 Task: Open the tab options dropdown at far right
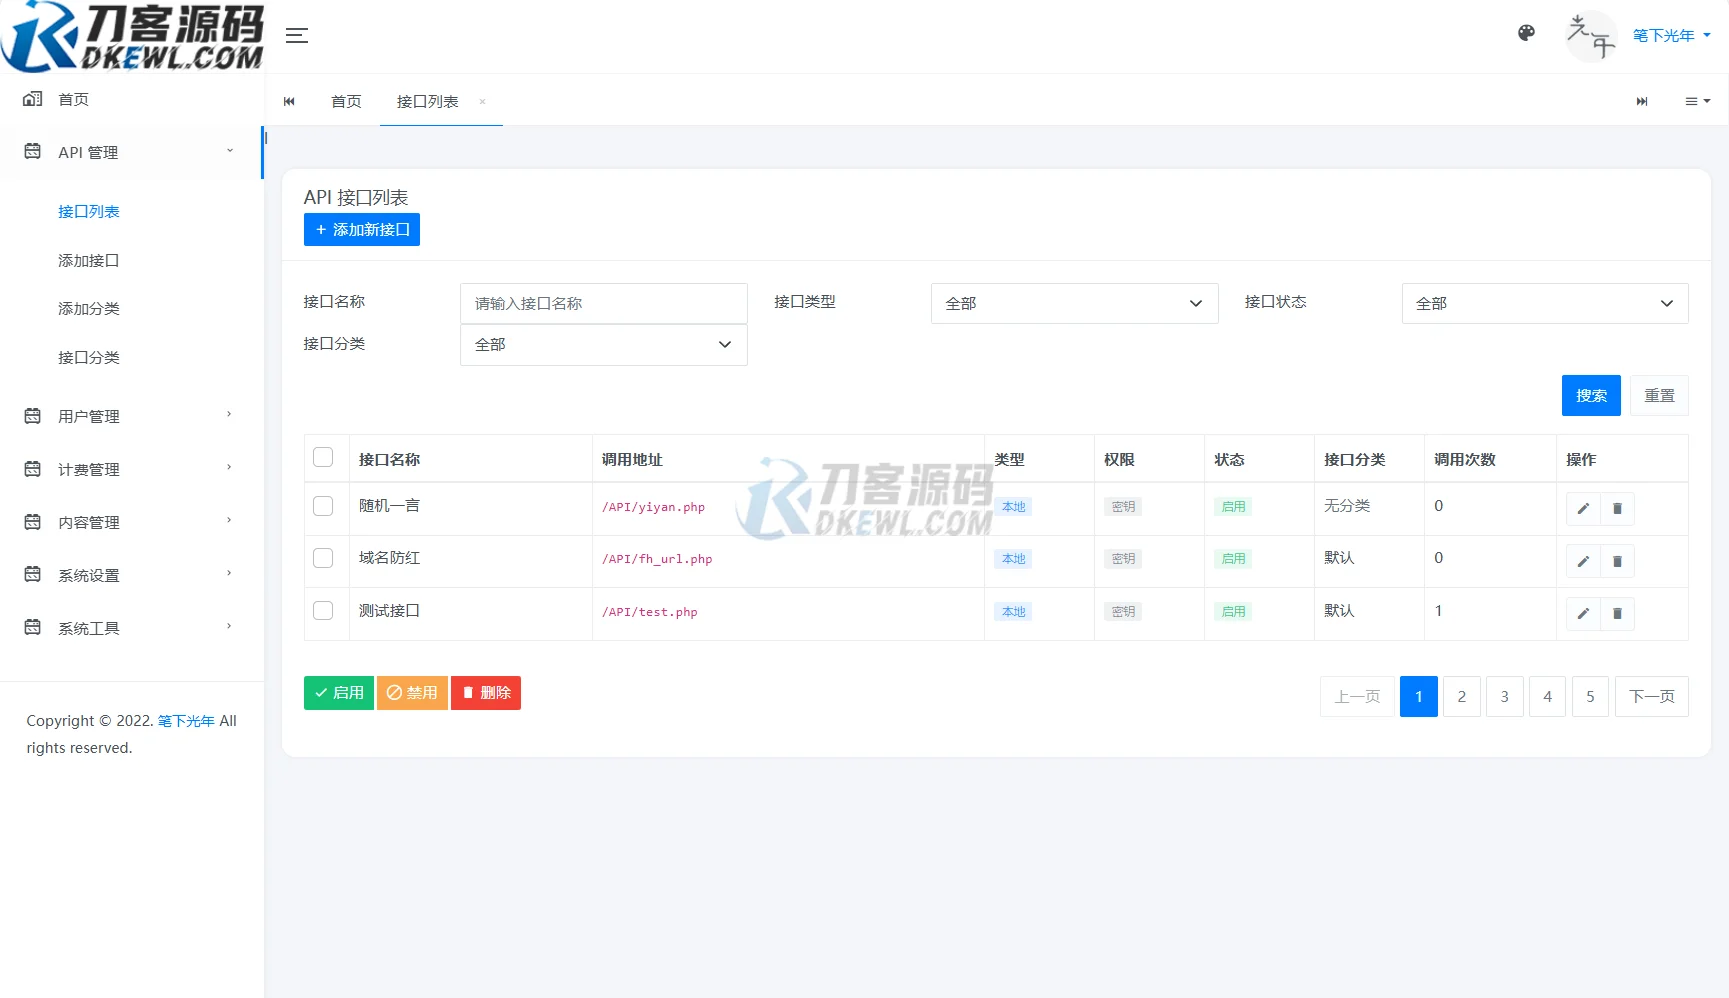1697,101
